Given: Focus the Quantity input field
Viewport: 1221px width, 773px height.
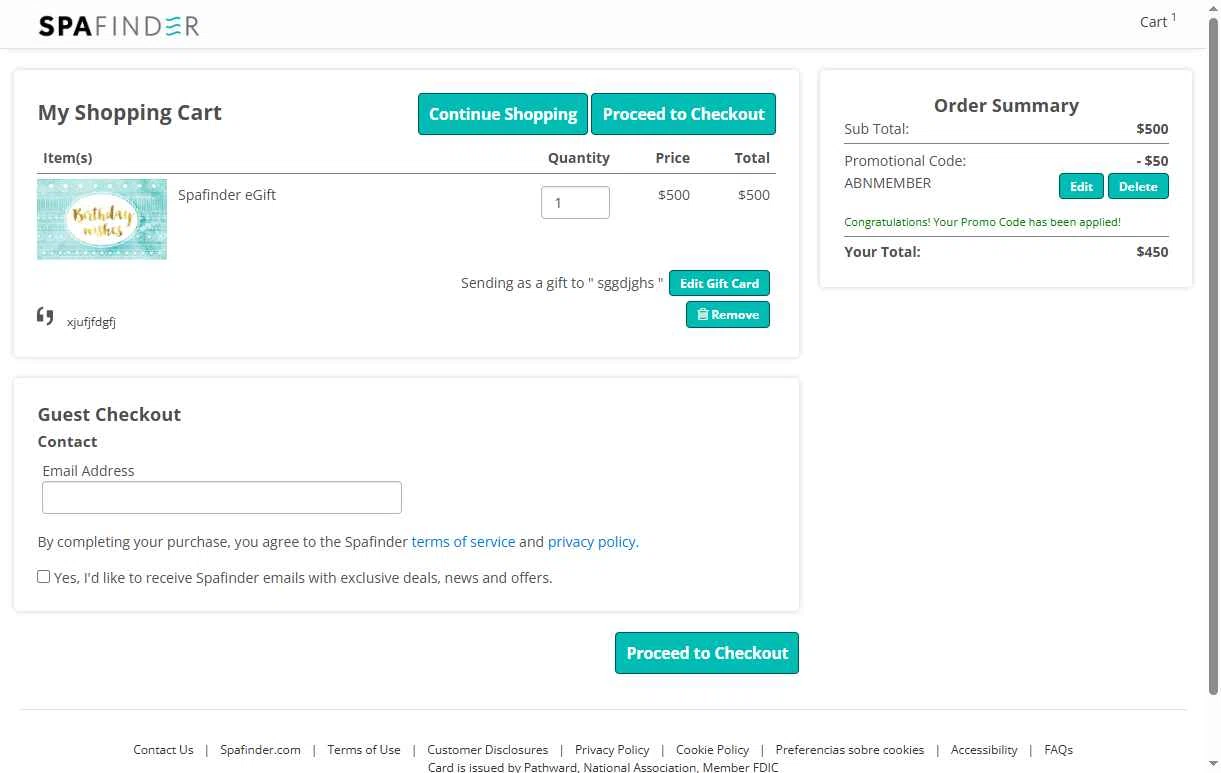Looking at the screenshot, I should (x=575, y=202).
